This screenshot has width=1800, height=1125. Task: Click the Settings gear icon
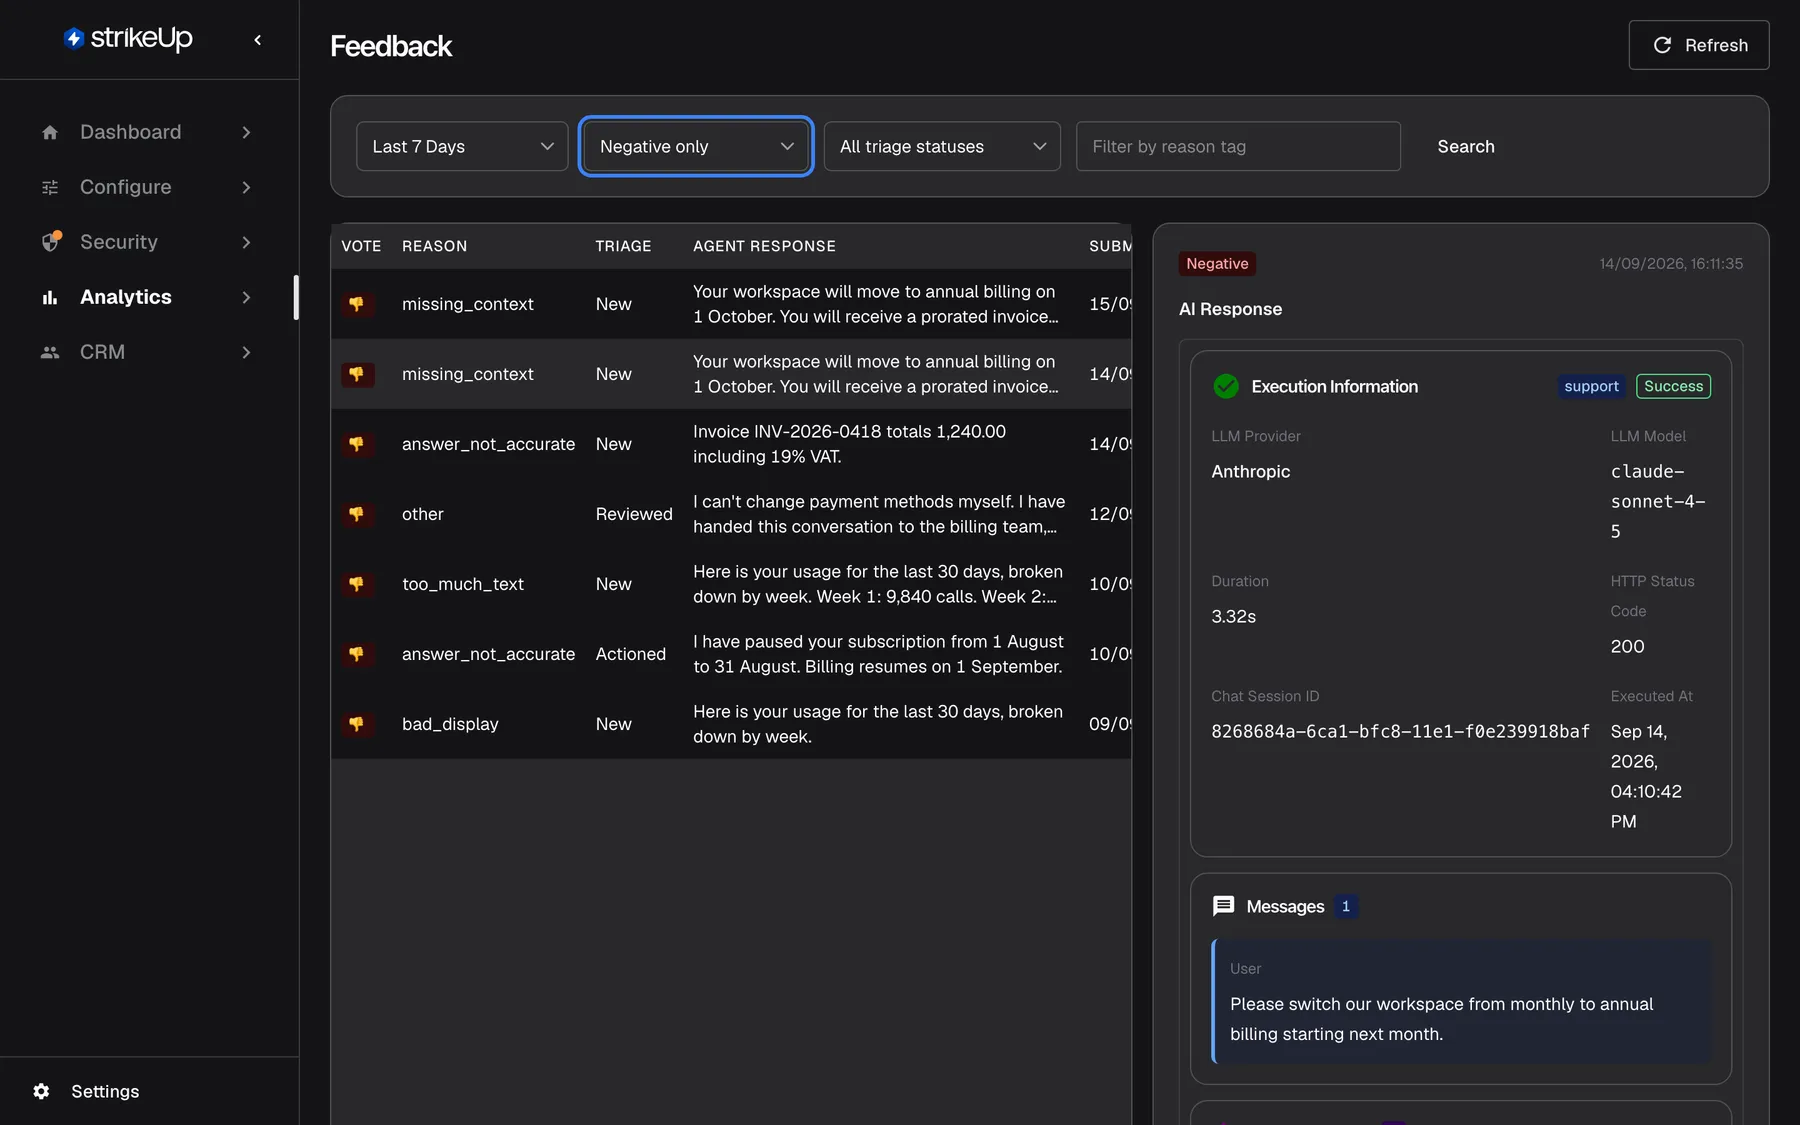[41, 1091]
